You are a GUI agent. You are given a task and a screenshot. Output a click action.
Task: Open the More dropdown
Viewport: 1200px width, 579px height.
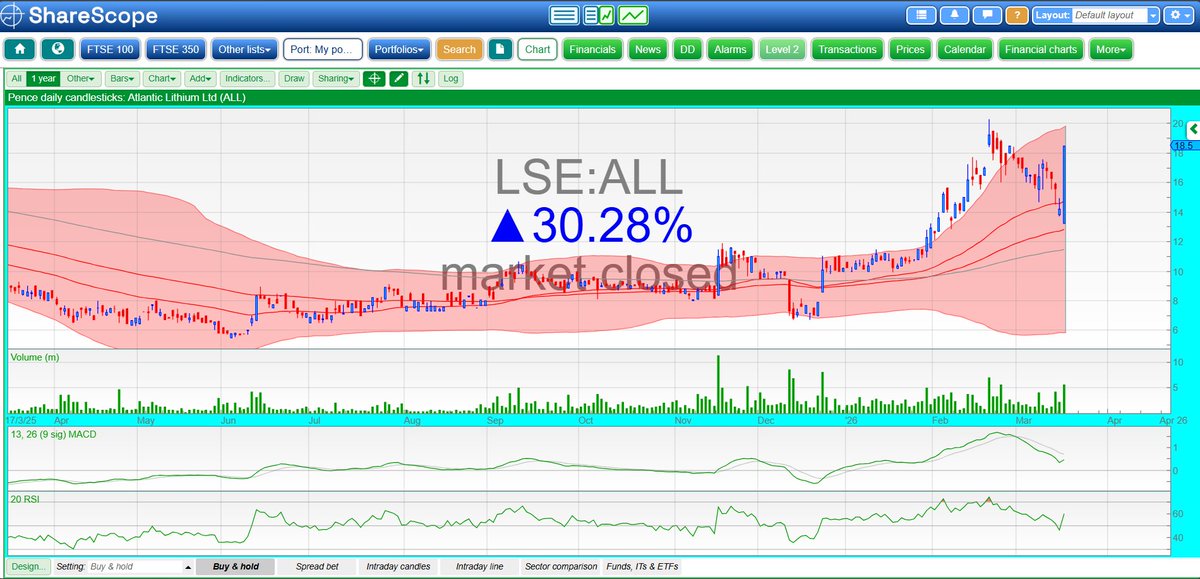(1110, 49)
